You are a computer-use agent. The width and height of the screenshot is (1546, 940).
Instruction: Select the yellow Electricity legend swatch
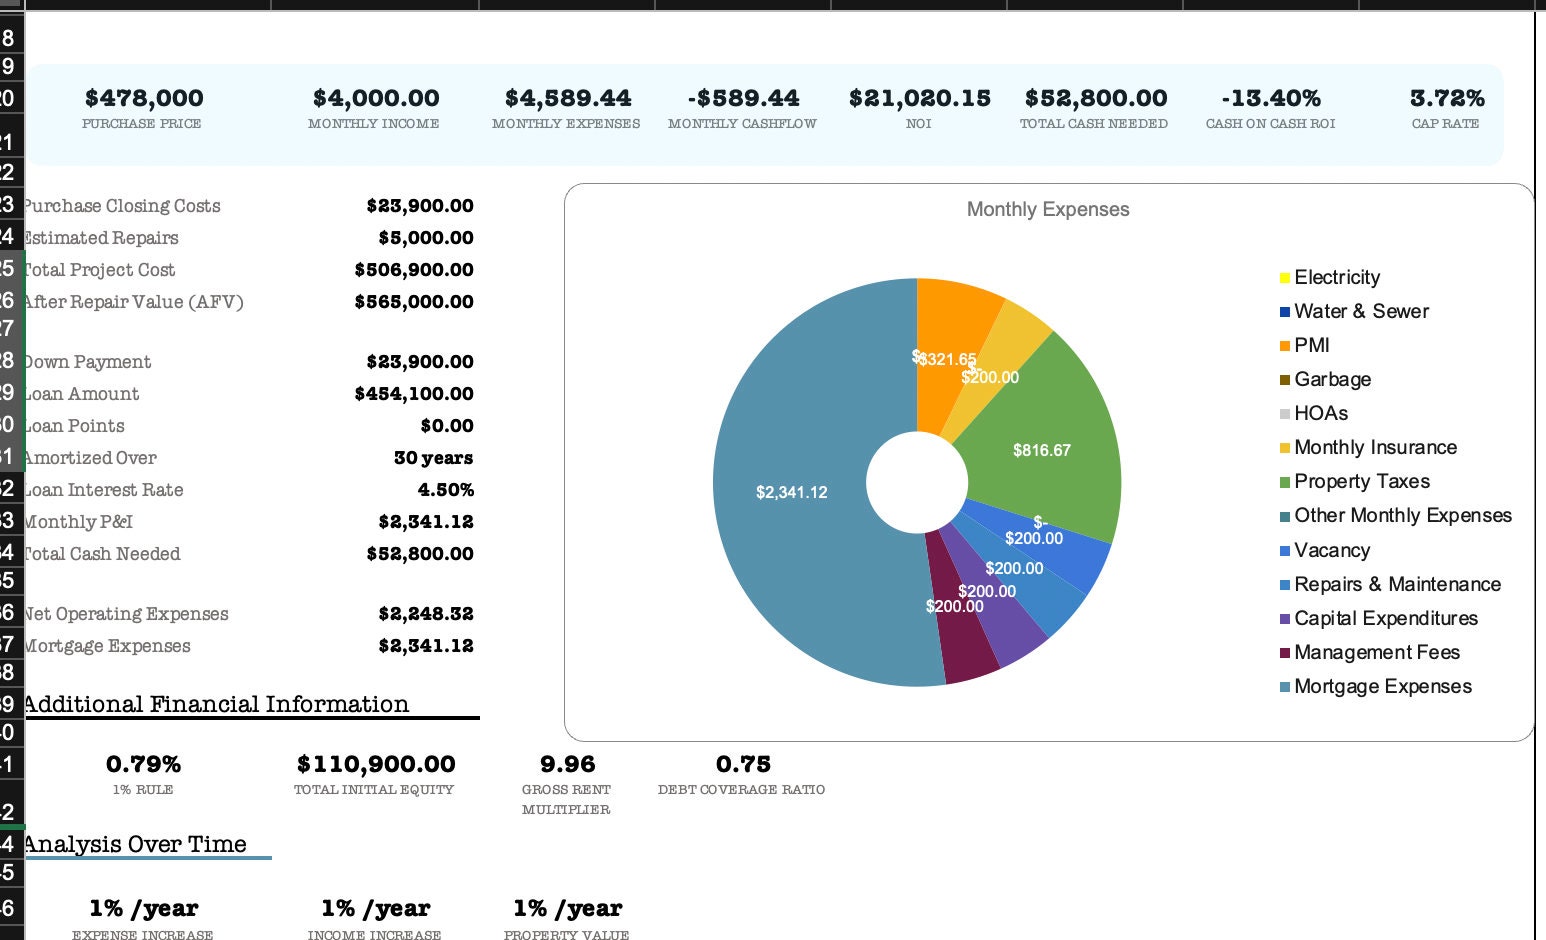tap(1284, 277)
